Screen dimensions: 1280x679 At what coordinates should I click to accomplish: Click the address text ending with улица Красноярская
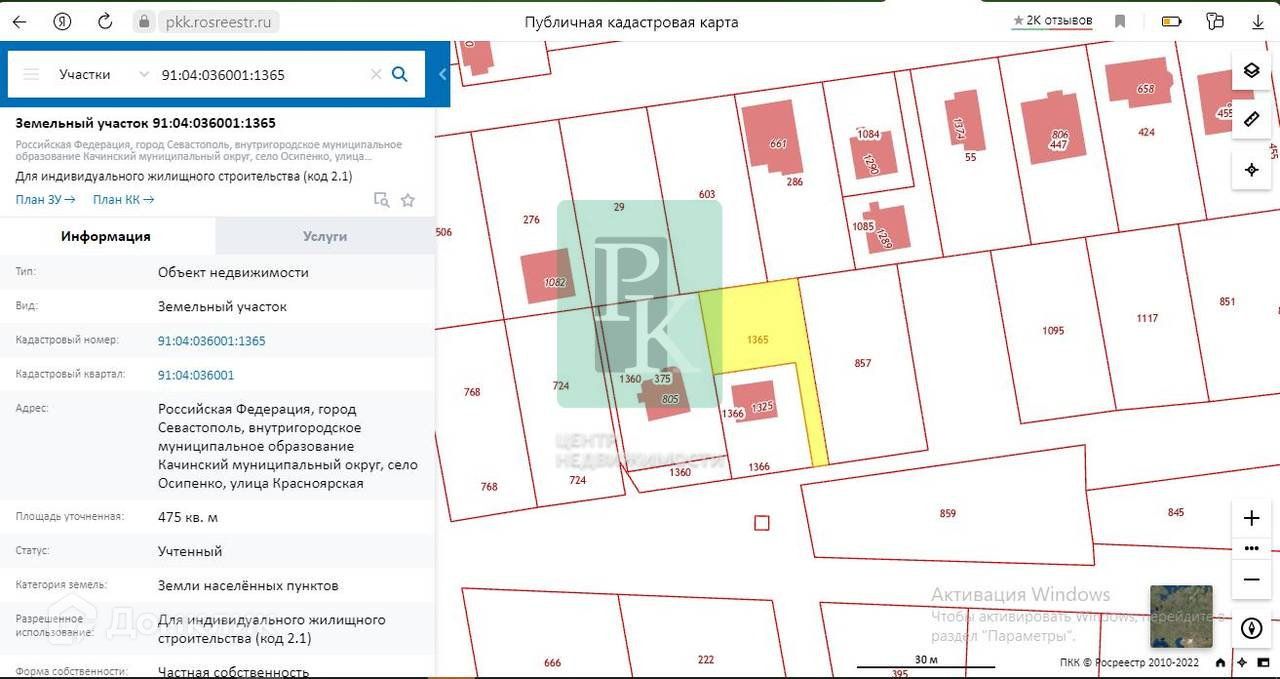click(288, 446)
